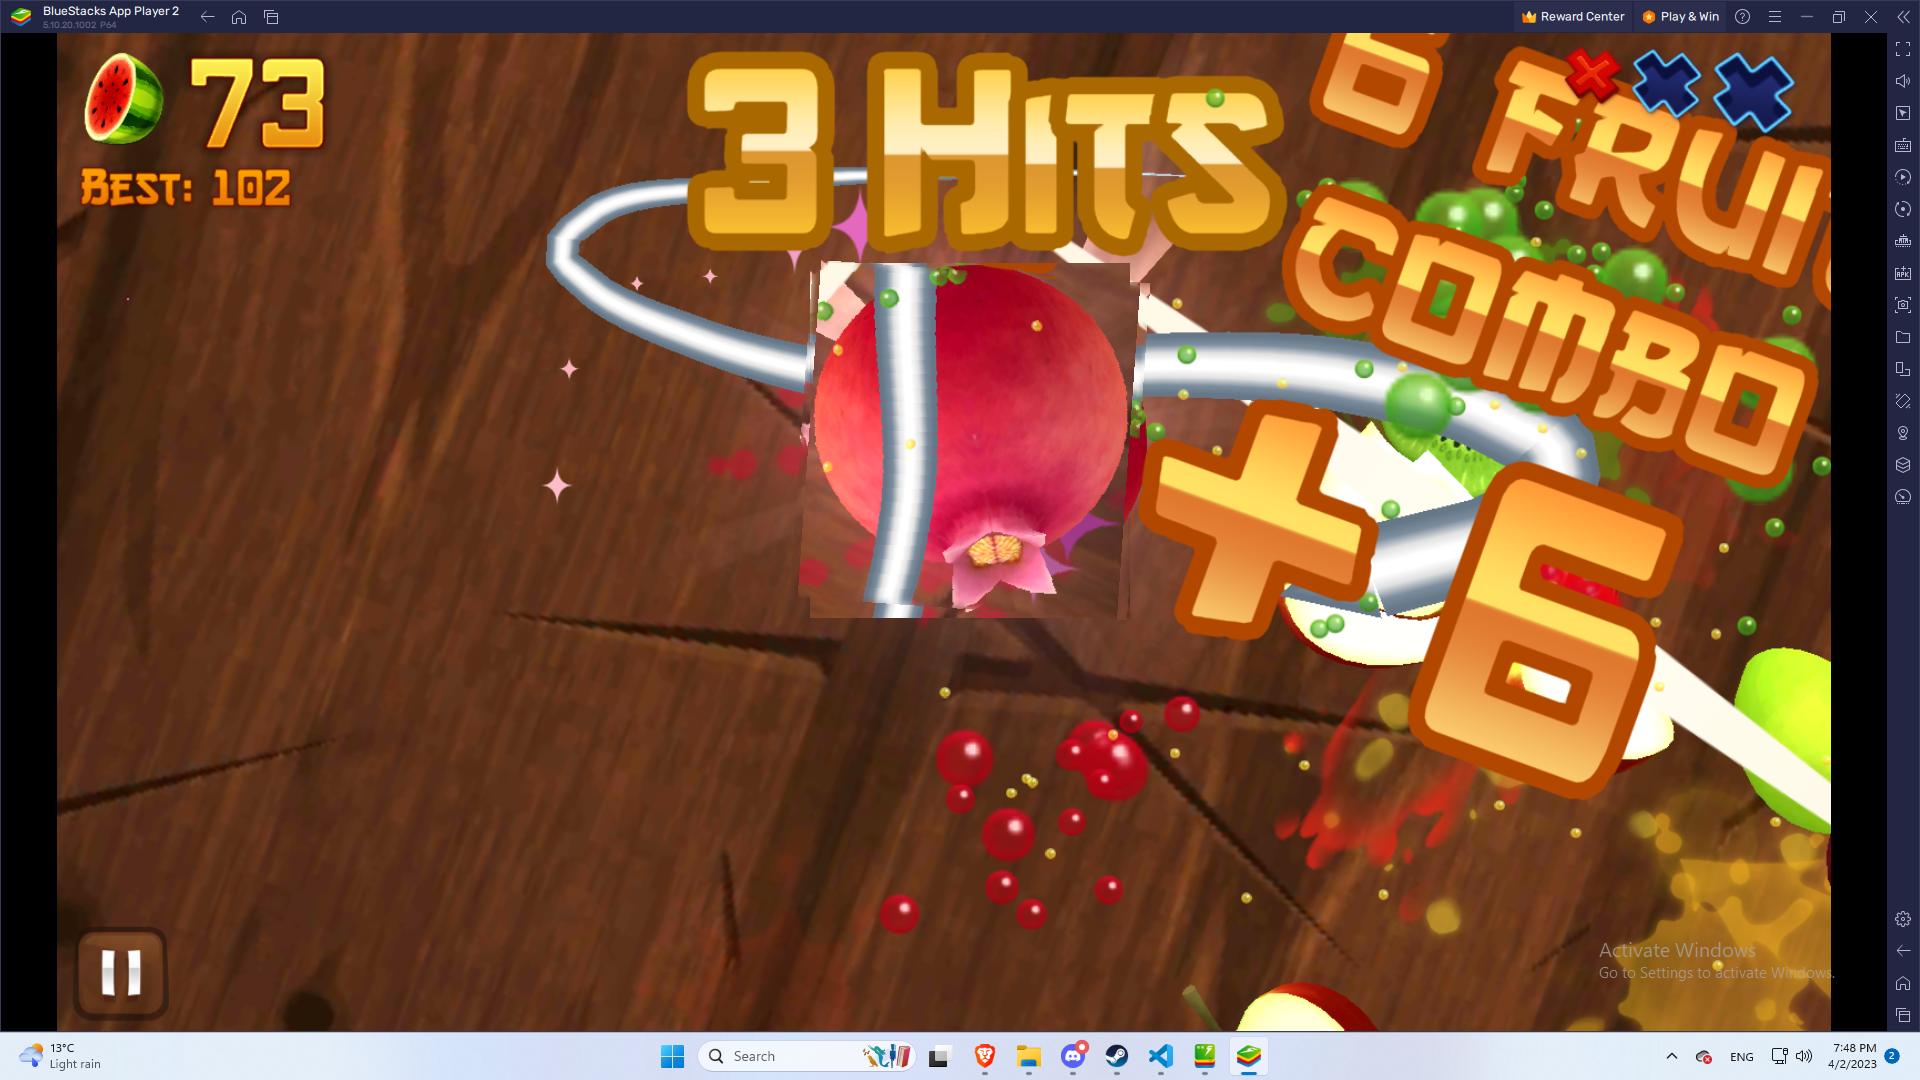This screenshot has height=1080, width=1920.
Task: Open recent apps tabs view
Action: click(x=271, y=16)
